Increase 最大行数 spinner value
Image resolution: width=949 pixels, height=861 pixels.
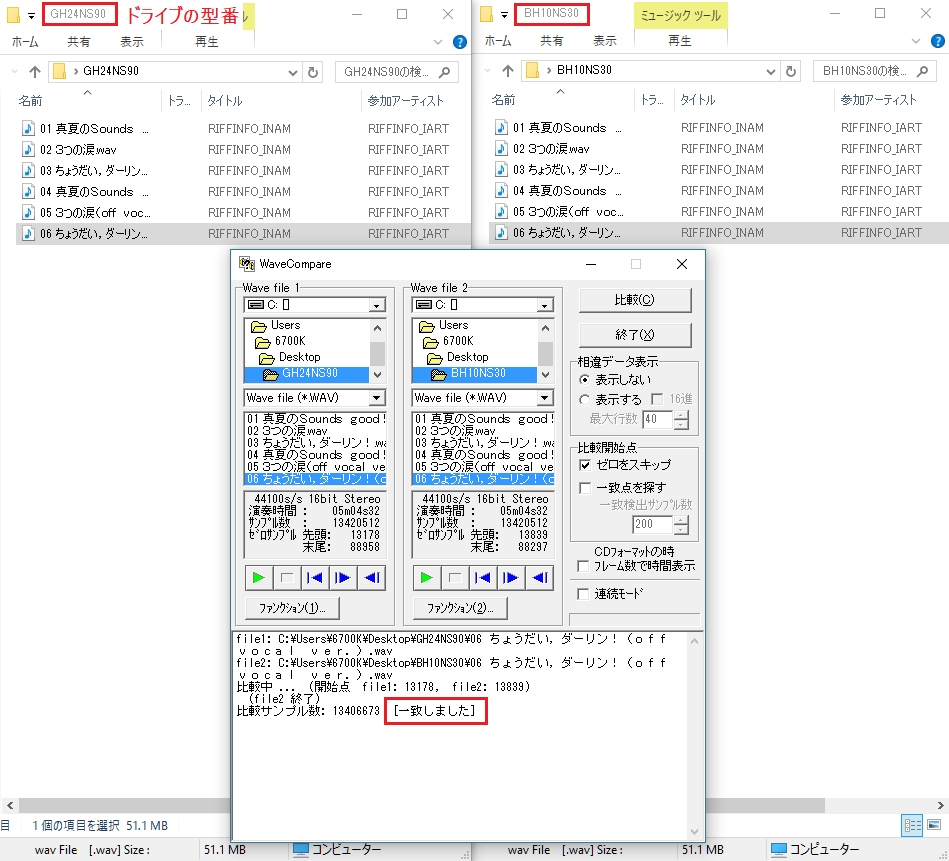pyautogui.click(x=681, y=415)
